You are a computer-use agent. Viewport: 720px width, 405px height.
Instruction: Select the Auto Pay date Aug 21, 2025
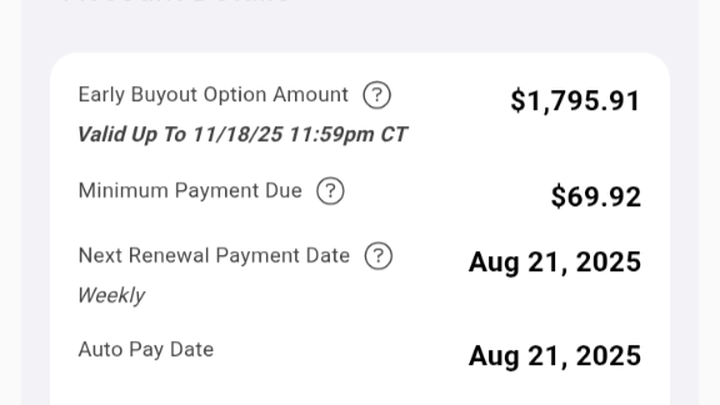555,356
